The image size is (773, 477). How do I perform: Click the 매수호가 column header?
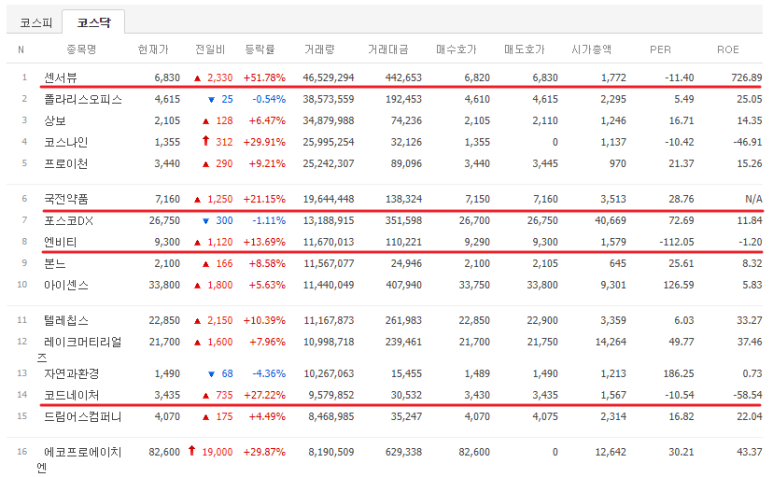point(456,49)
